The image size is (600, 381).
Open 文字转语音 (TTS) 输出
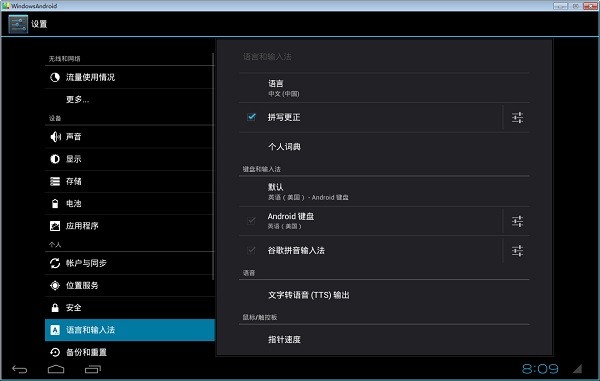(x=384, y=295)
